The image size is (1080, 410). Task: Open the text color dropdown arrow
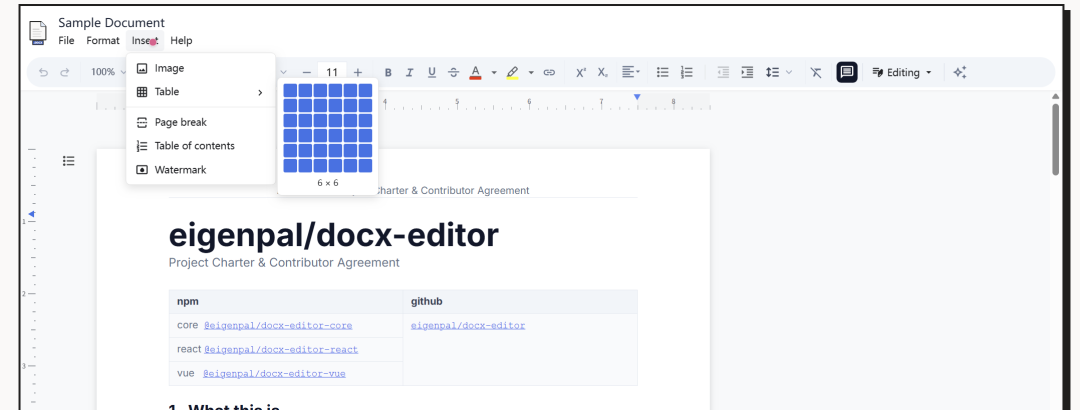(494, 72)
